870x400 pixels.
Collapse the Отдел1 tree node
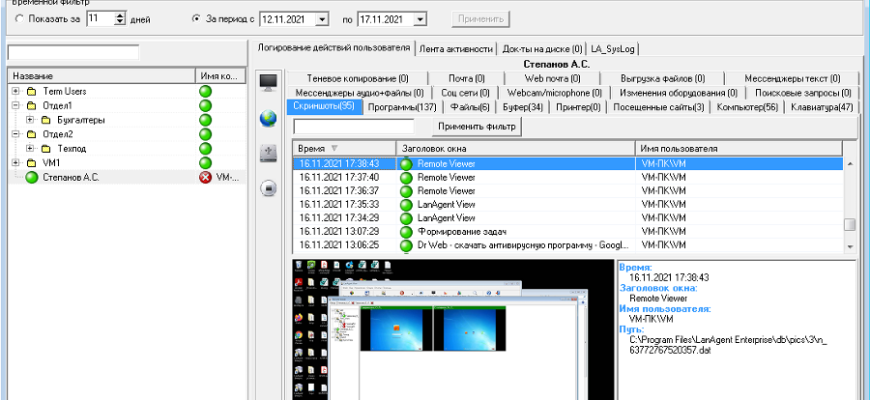[x=16, y=106]
